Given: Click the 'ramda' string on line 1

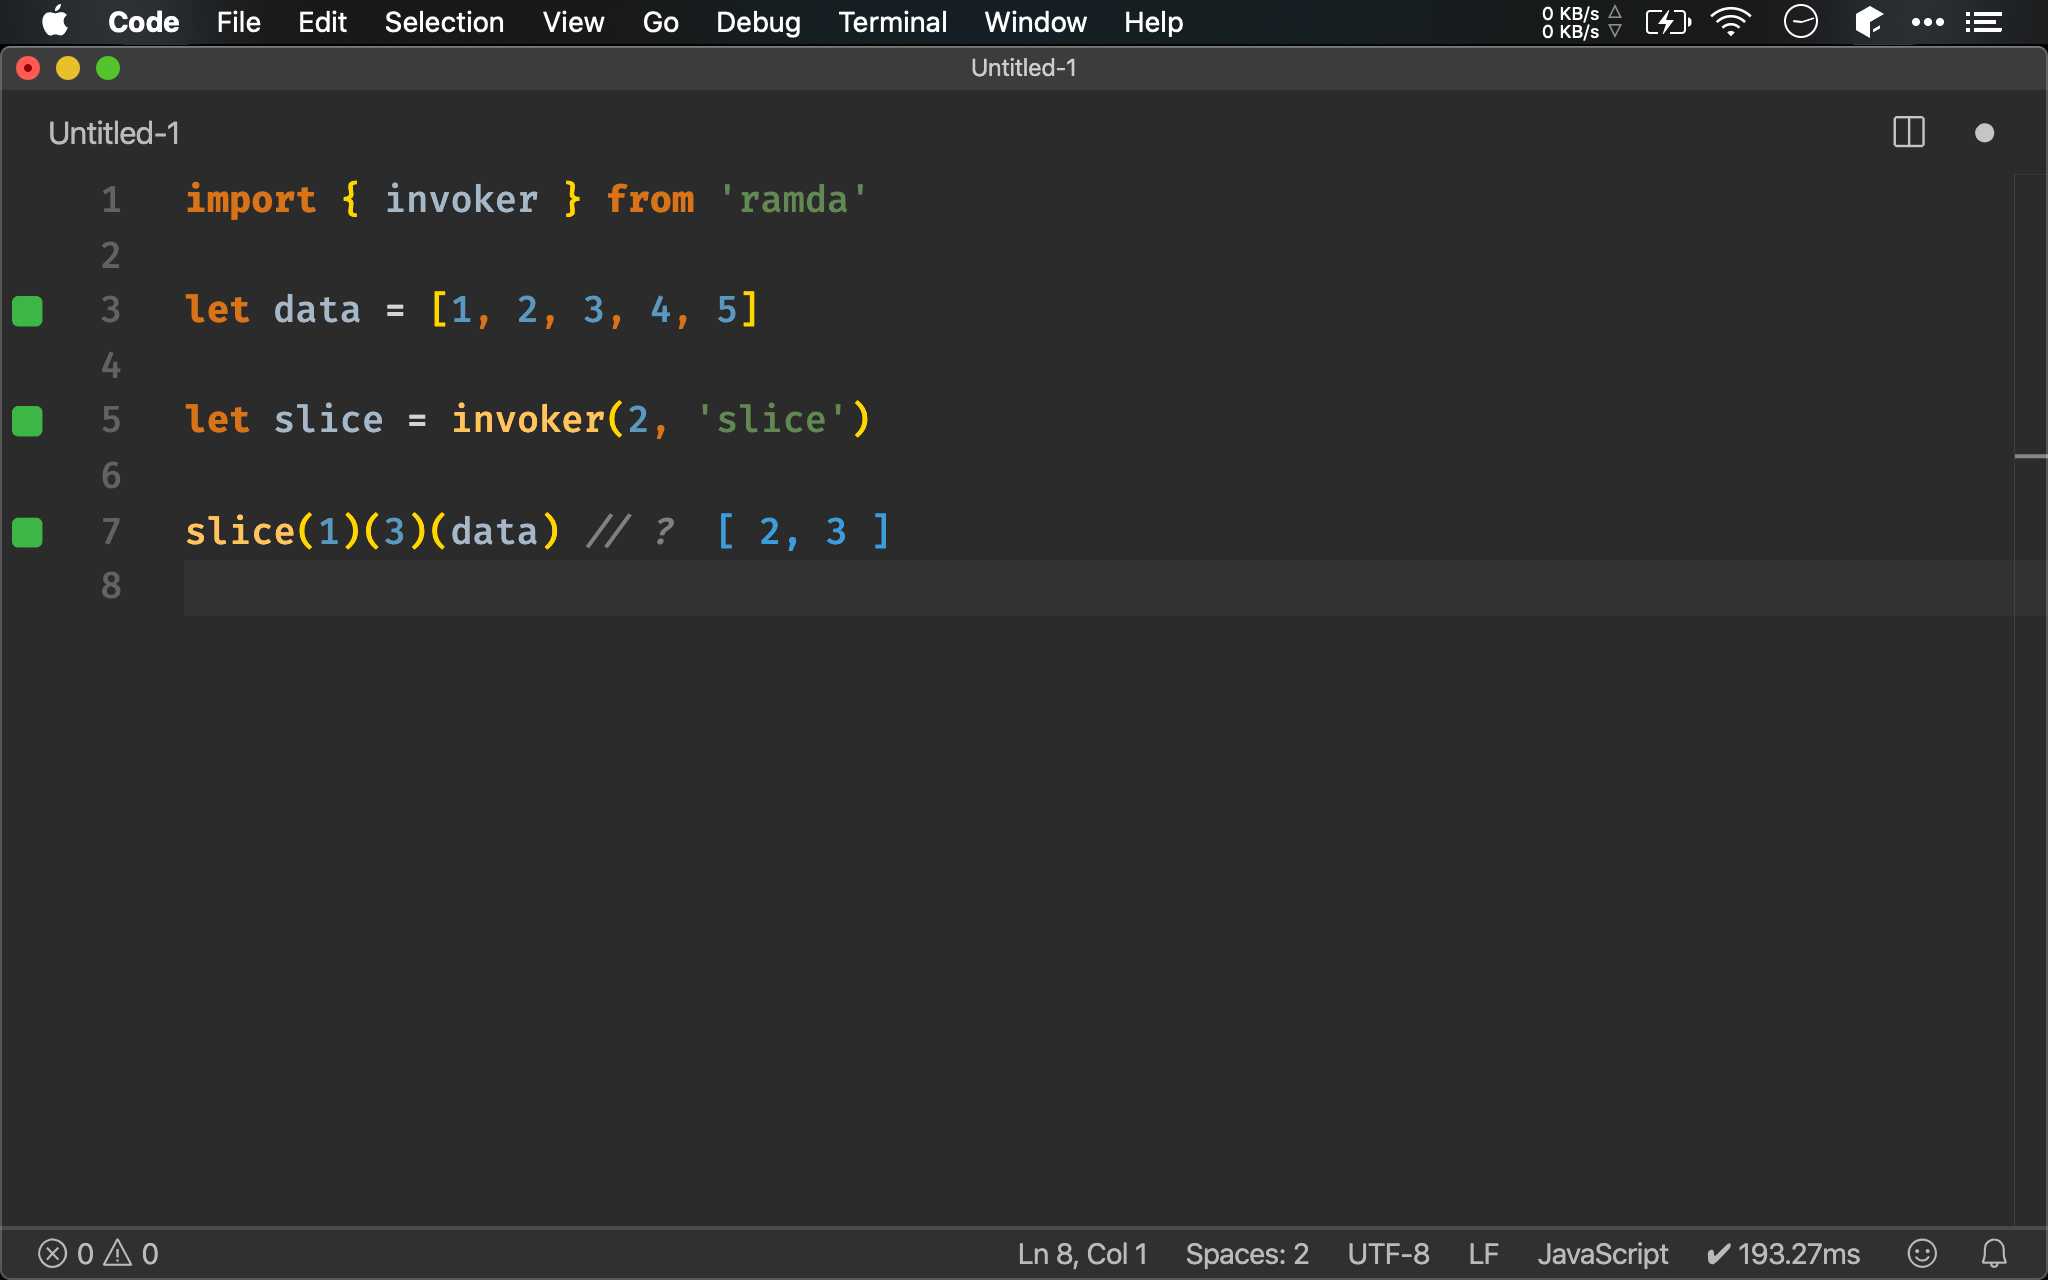Looking at the screenshot, I should (794, 200).
